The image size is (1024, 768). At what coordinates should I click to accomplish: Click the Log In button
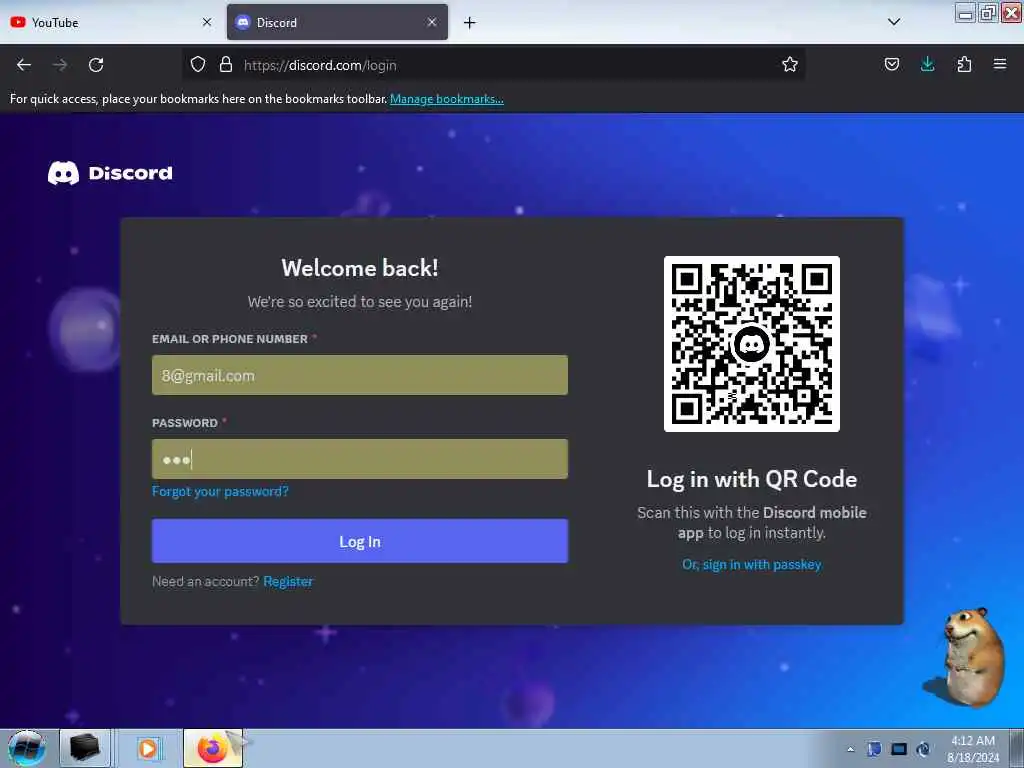coord(360,541)
